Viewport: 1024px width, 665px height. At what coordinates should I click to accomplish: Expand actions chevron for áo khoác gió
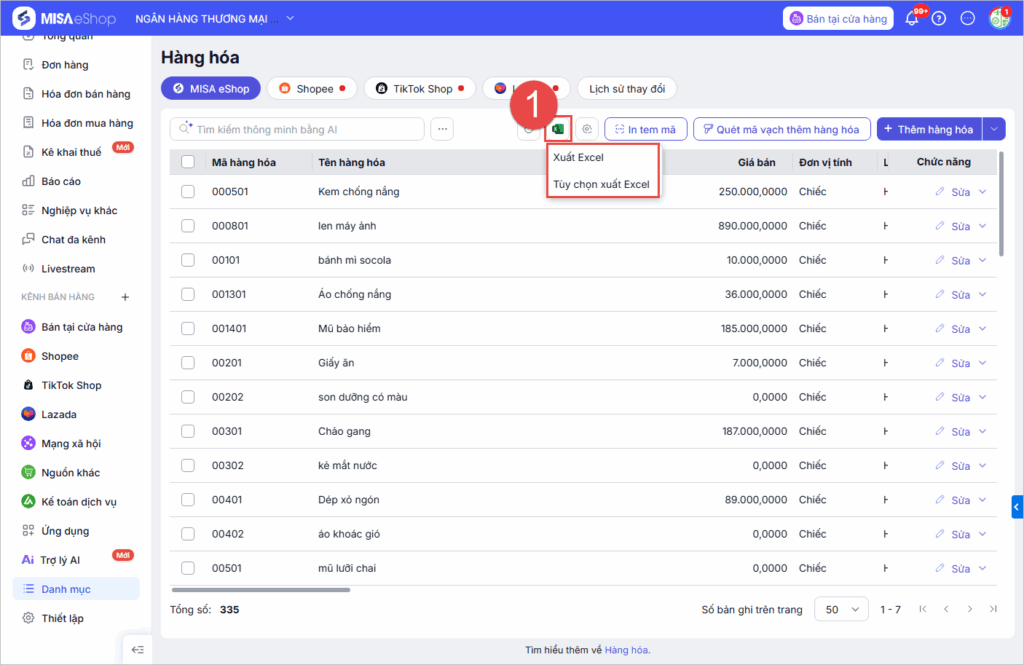[983, 534]
